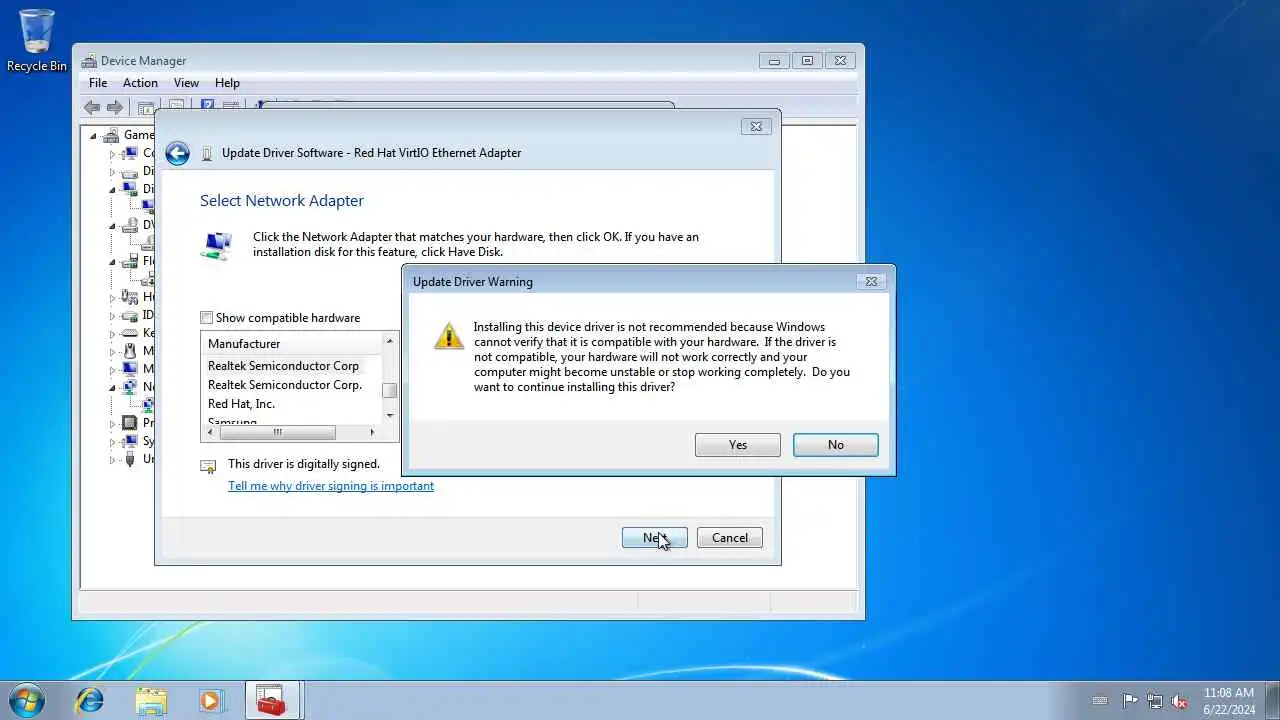The height and width of the screenshot is (720, 1280).
Task: Click the taskbar clock showing 11:08 AM
Action: [x=1229, y=700]
